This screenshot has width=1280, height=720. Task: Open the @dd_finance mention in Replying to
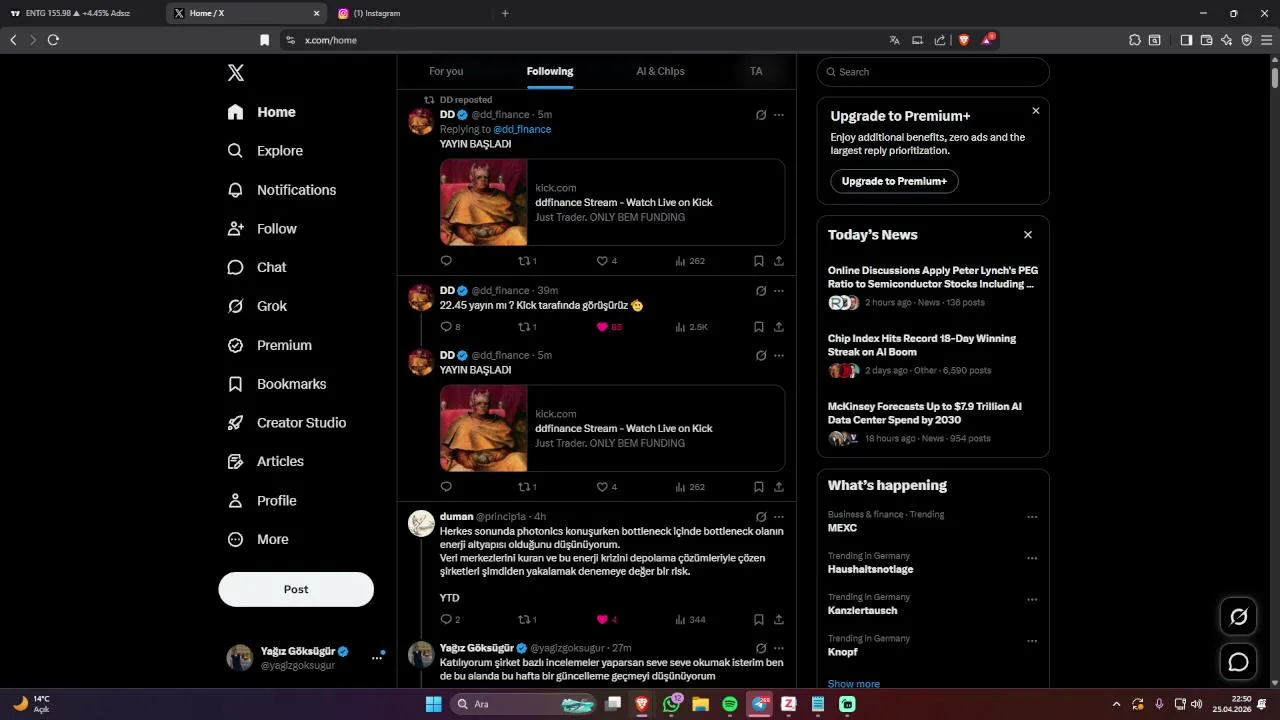click(522, 129)
